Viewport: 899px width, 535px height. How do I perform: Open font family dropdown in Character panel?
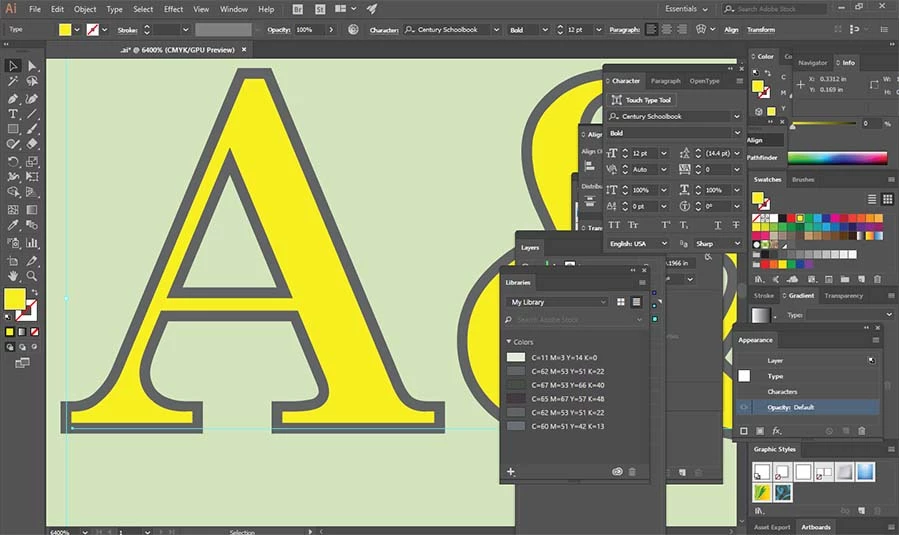click(737, 116)
